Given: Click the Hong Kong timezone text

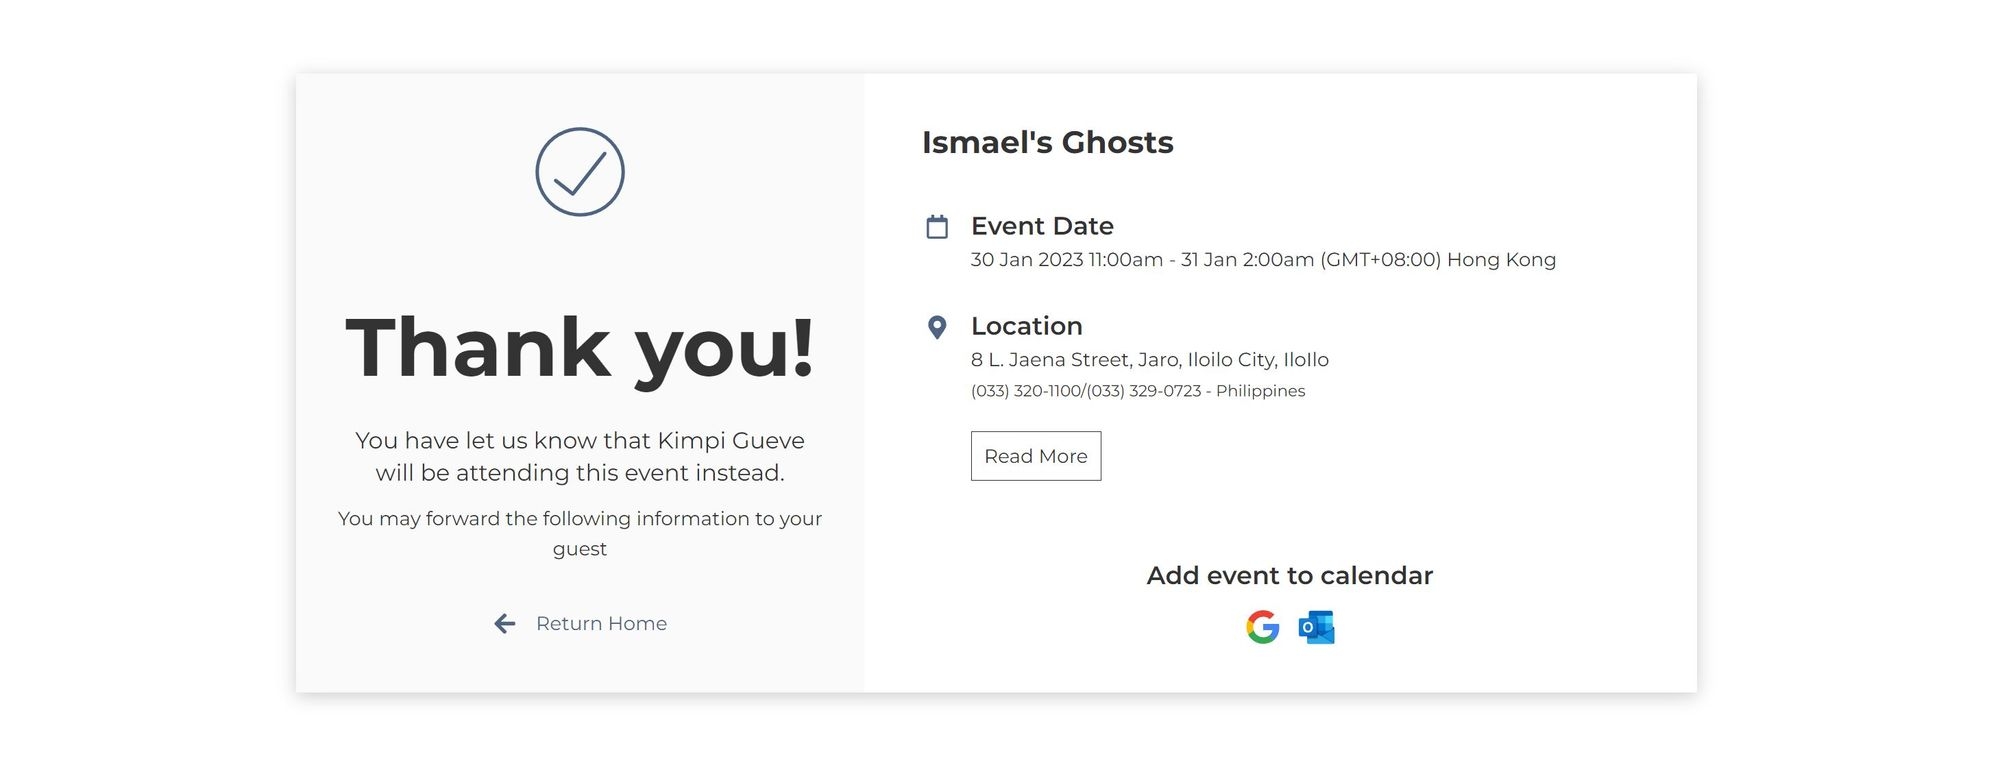Looking at the screenshot, I should click(x=1438, y=260).
